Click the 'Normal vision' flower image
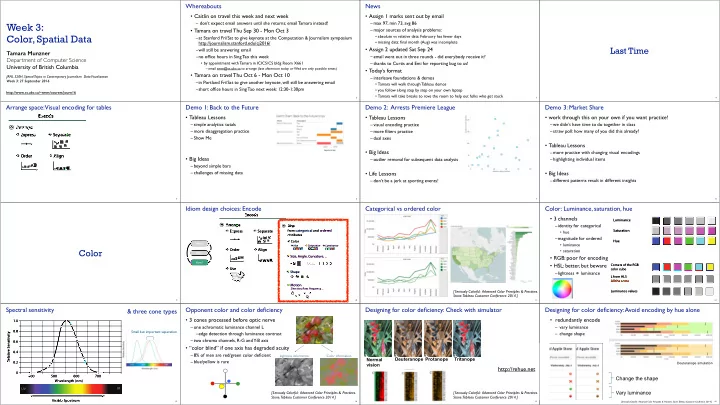 [378, 339]
